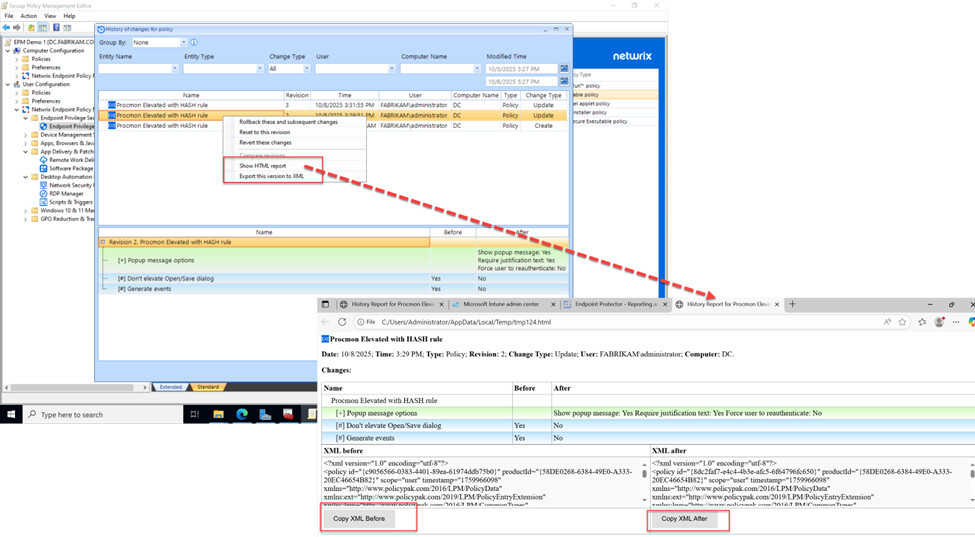The width and height of the screenshot is (975, 537).
Task: Open the calendar picker for start Modified Time
Action: click(x=564, y=69)
